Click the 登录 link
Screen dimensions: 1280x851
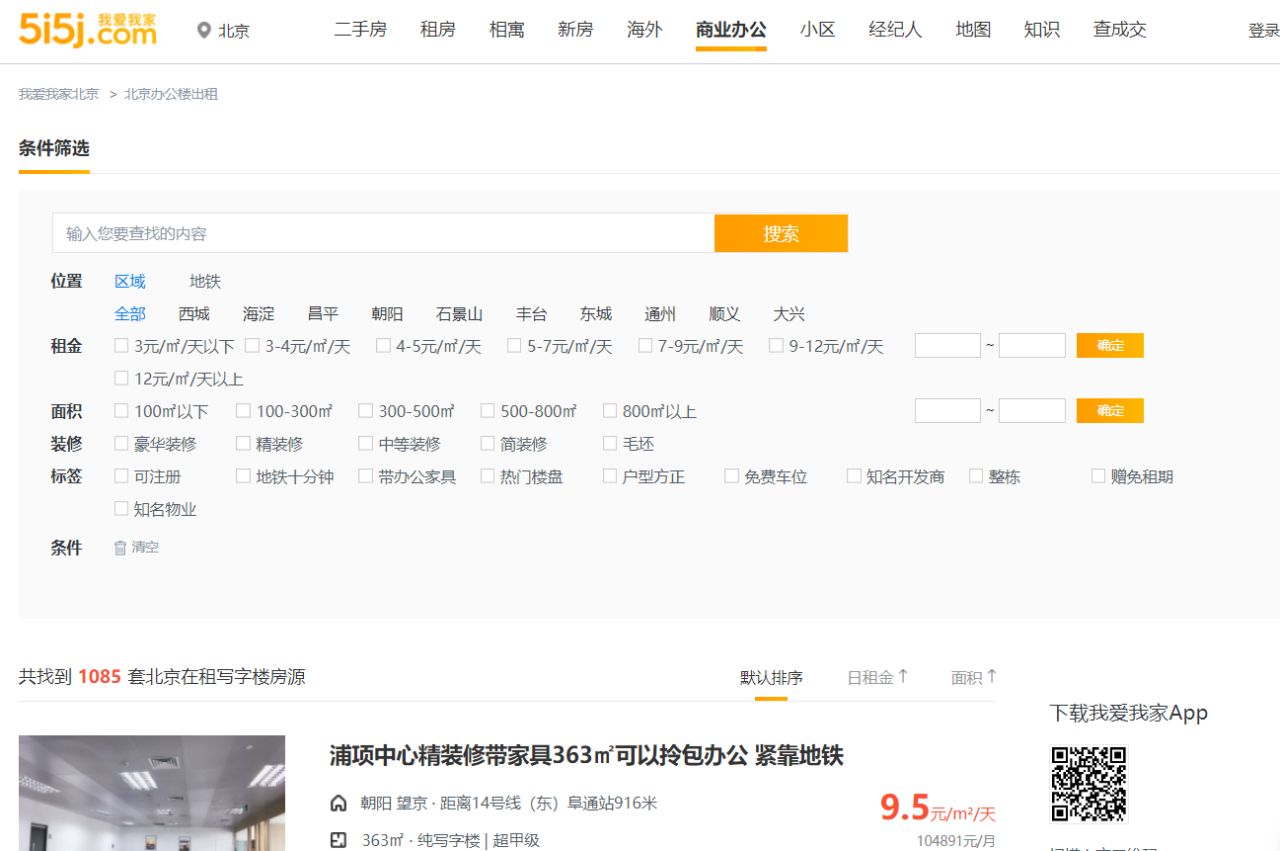1264,31
